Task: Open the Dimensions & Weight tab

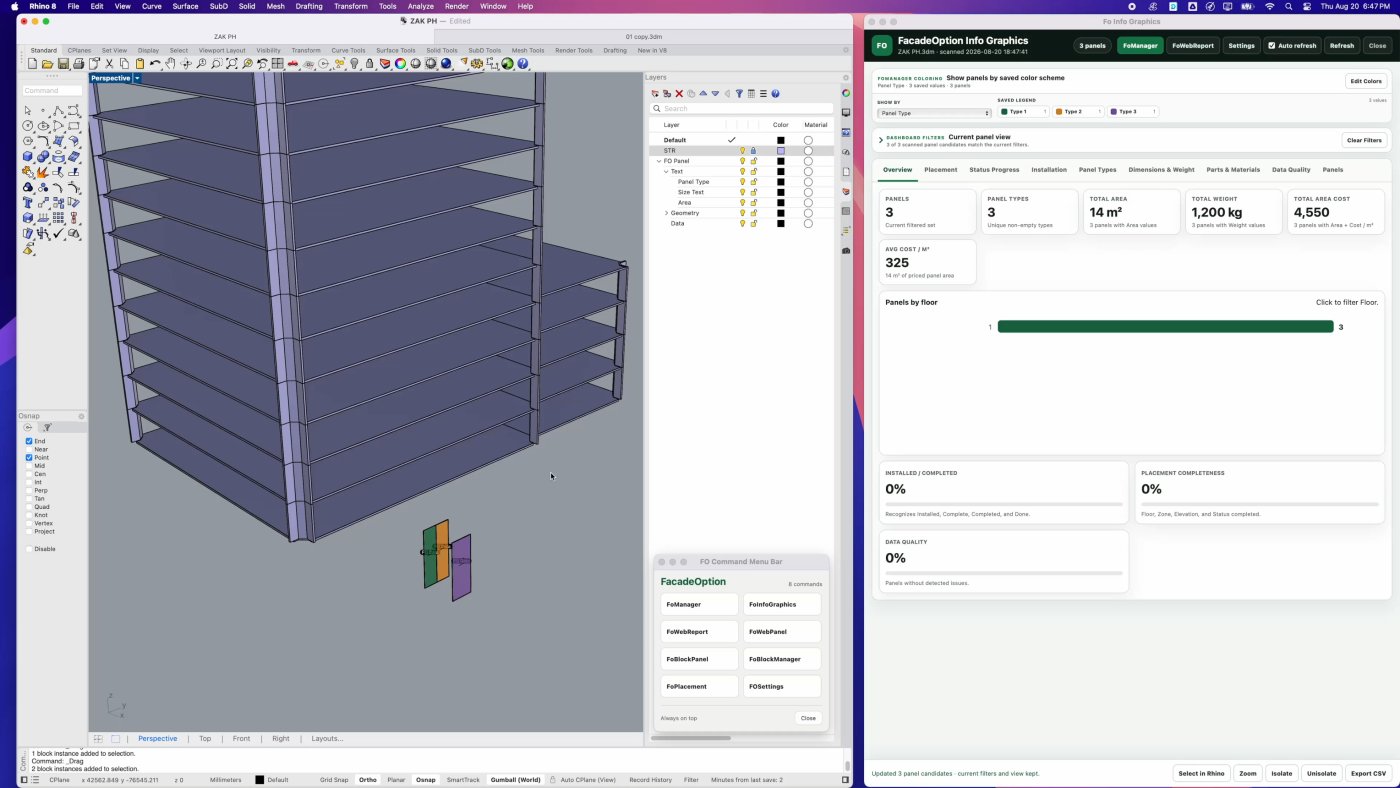Action: [x=1161, y=170]
